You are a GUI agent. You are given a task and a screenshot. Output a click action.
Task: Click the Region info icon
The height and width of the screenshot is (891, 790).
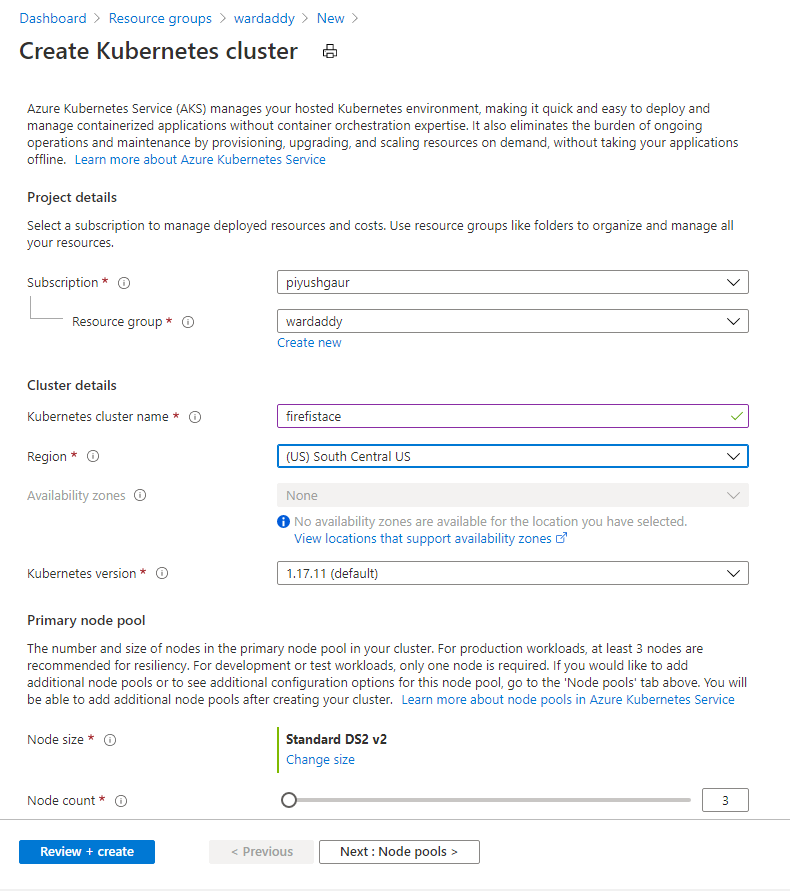point(92,456)
